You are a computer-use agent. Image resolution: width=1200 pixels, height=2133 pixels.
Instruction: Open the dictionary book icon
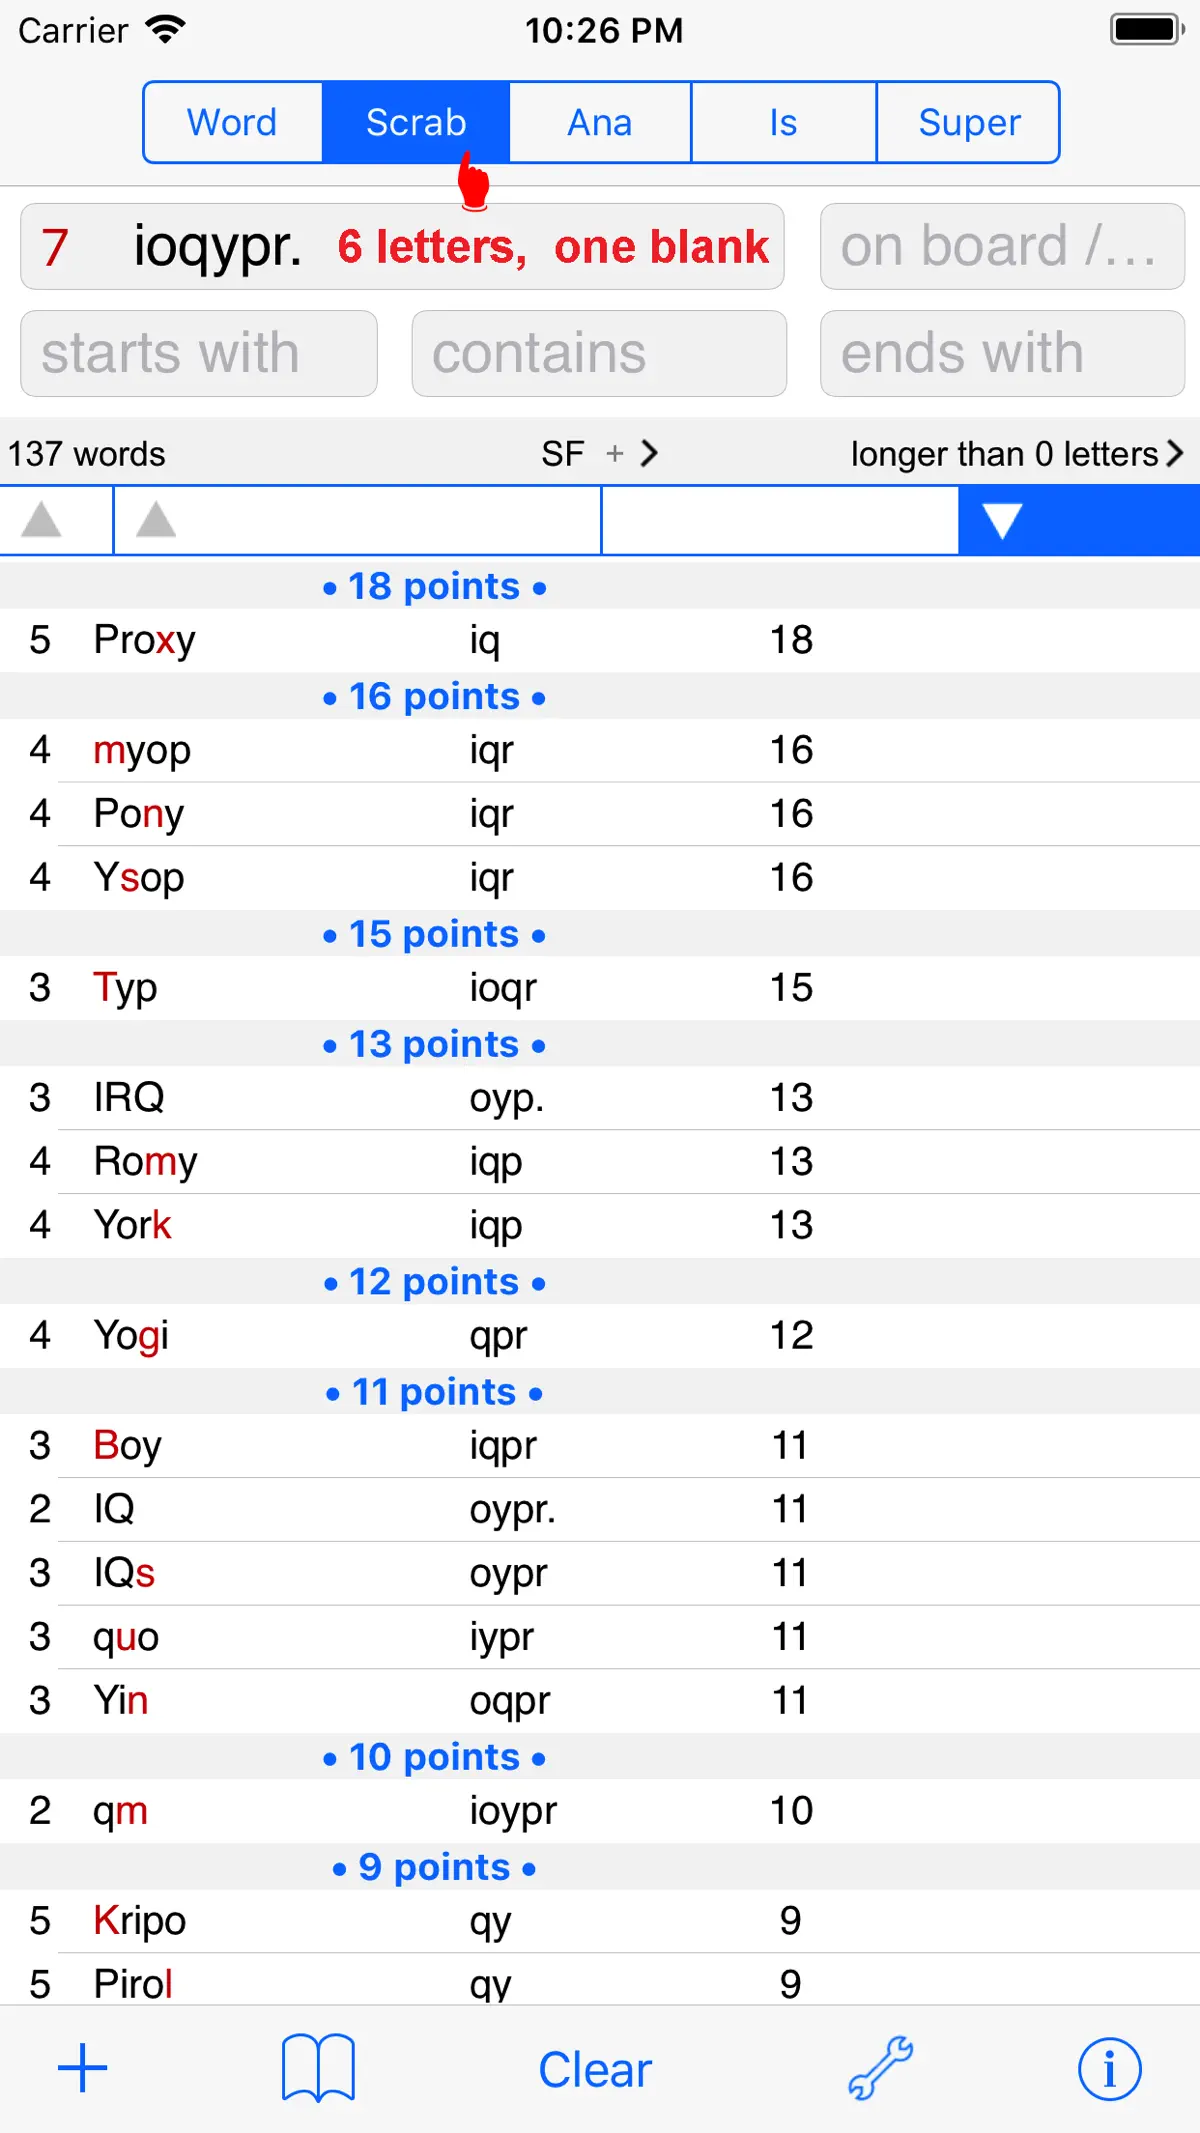tap(318, 2068)
